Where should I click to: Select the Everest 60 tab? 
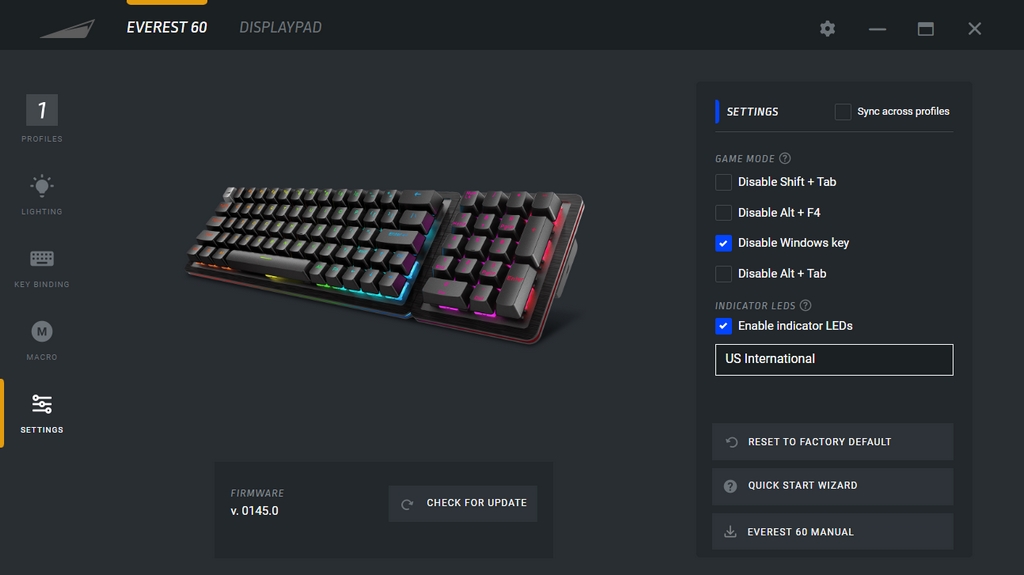pos(167,27)
